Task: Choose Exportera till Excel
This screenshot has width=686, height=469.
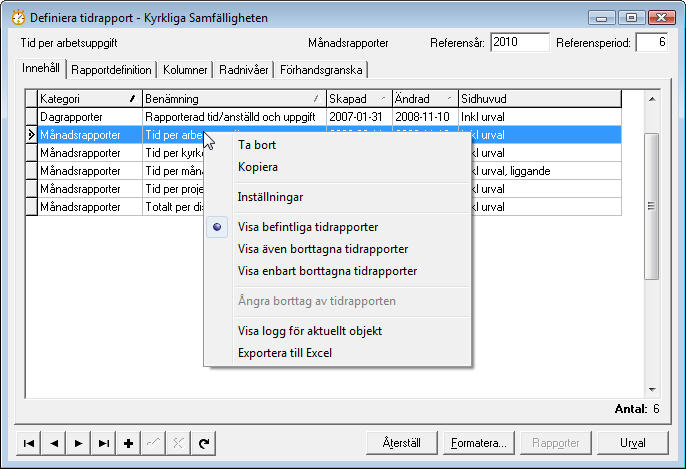Action: point(285,353)
